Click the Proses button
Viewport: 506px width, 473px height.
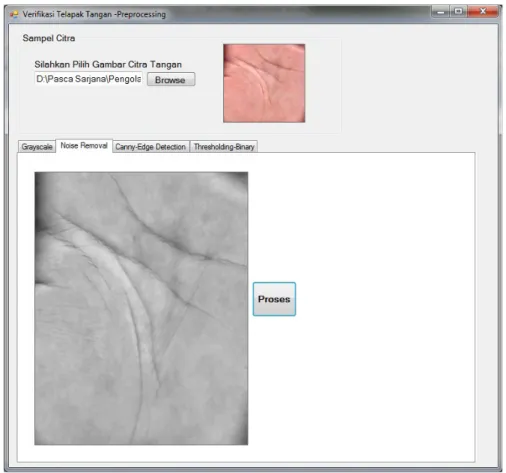[274, 299]
